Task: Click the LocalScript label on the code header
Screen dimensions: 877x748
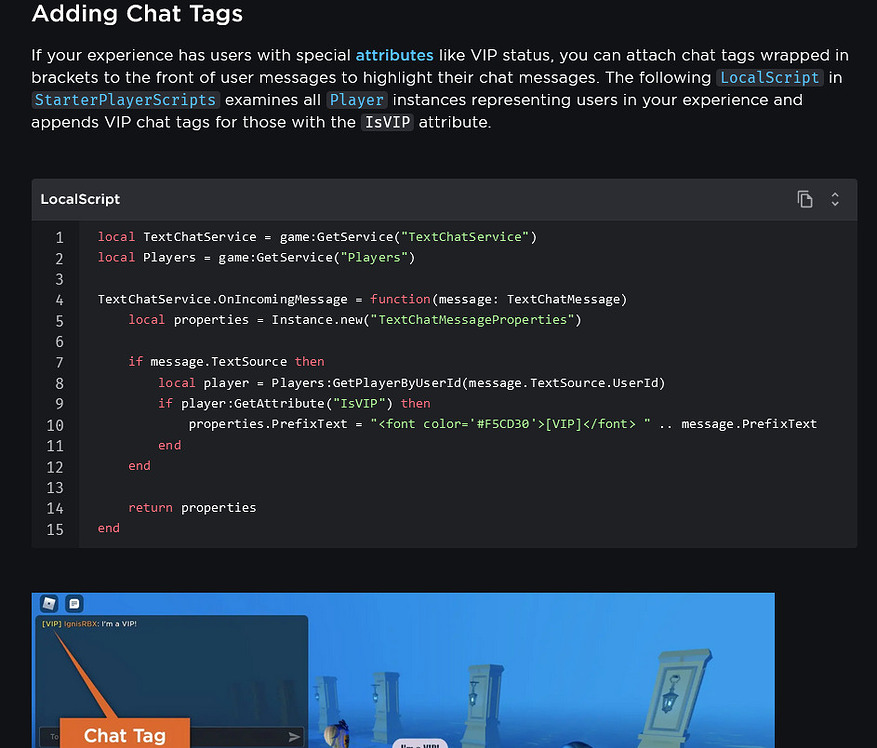Action: tap(79, 199)
